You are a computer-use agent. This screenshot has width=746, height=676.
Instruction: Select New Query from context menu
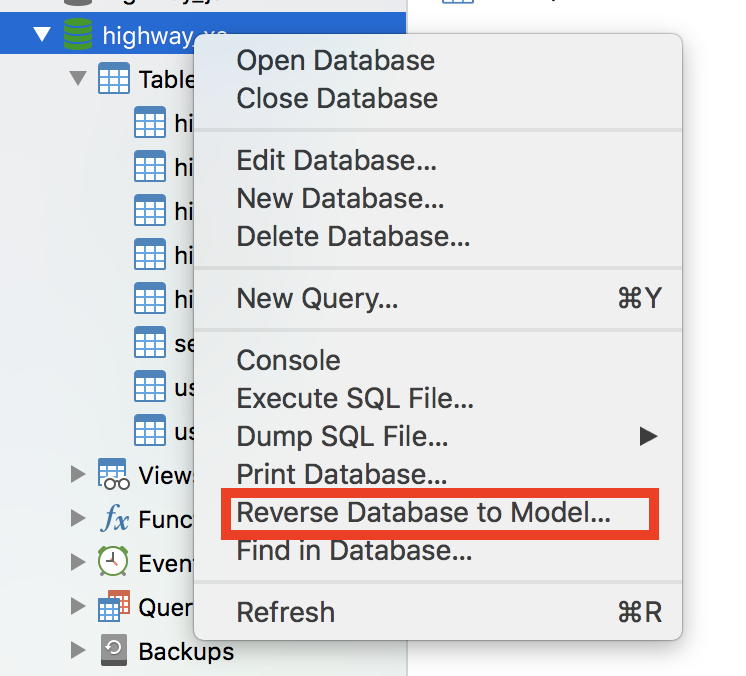pyautogui.click(x=317, y=298)
